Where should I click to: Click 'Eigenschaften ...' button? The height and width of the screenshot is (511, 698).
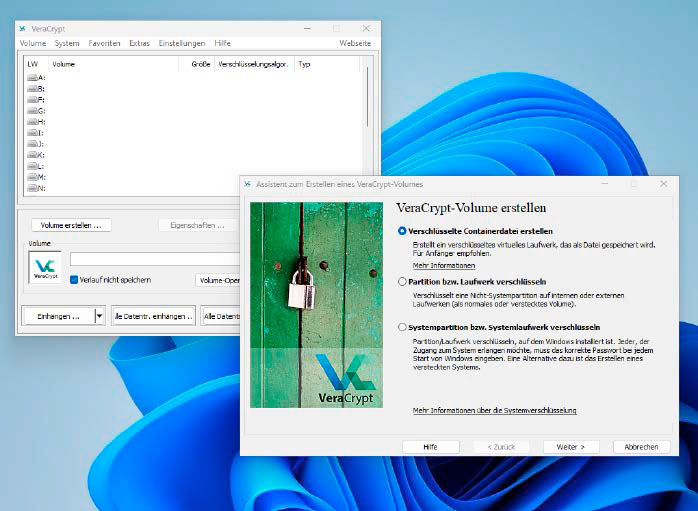coord(198,225)
